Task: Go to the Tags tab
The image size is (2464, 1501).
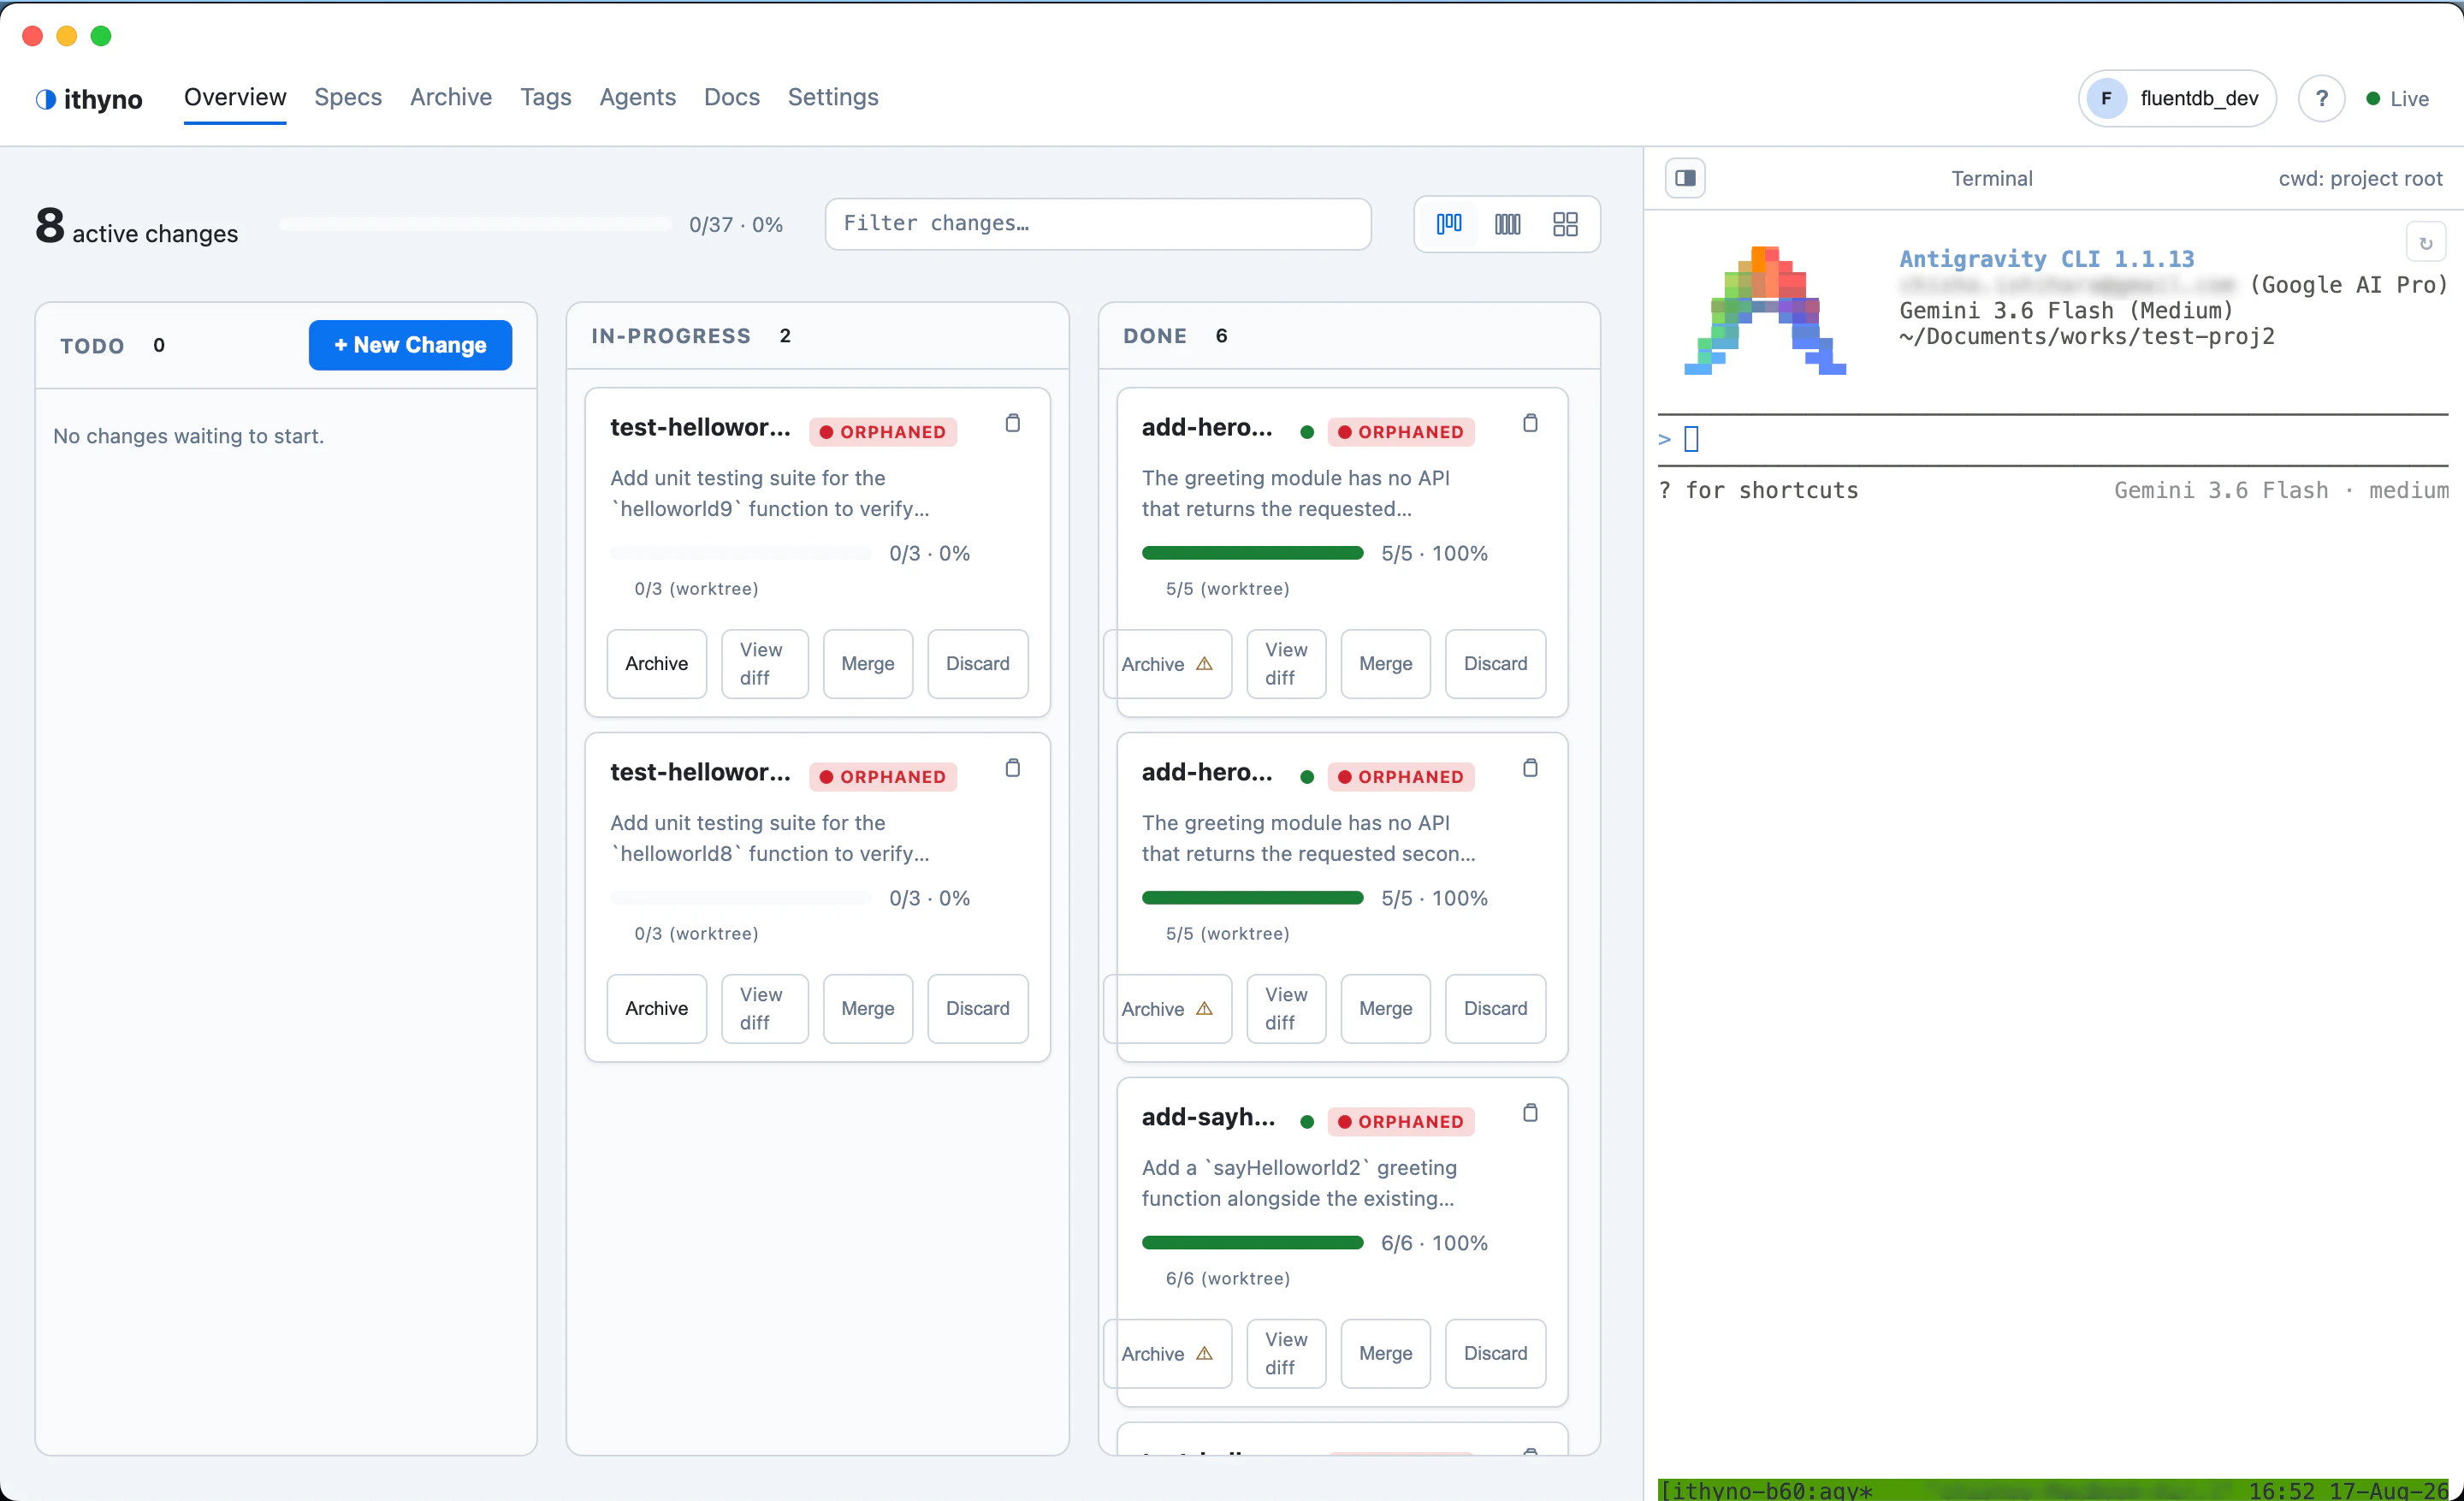Action: point(546,97)
